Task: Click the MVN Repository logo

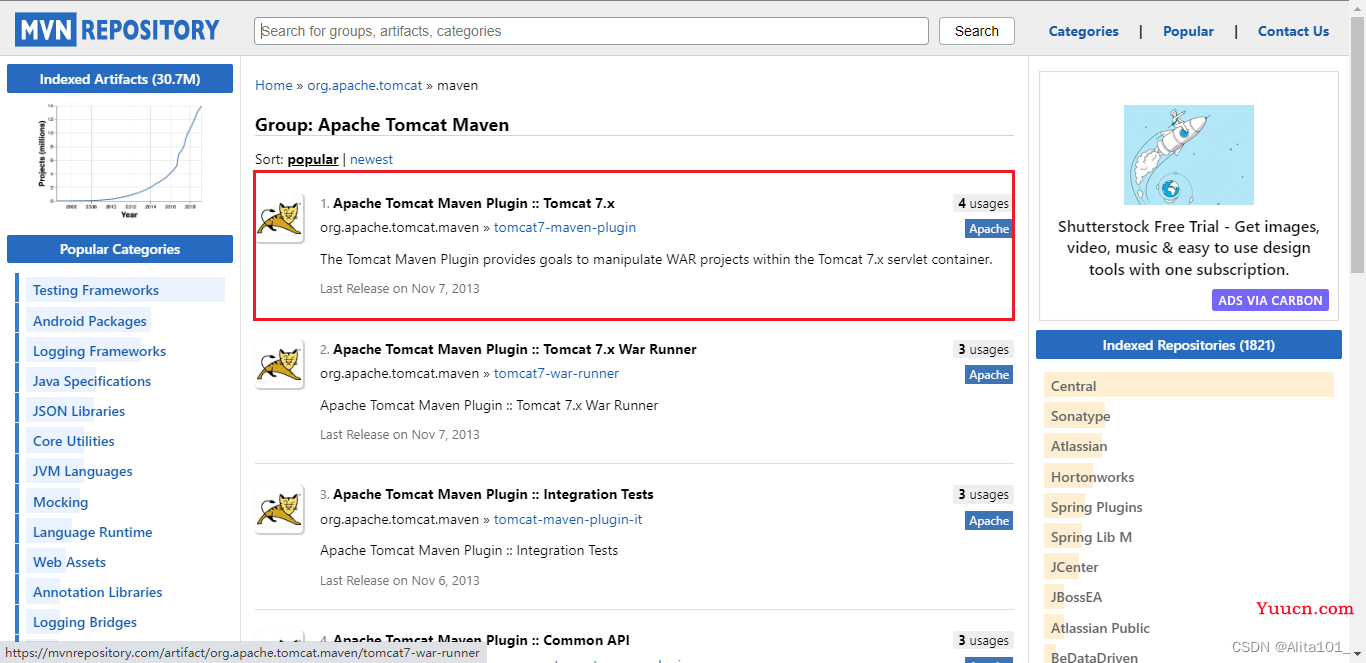Action: pos(117,30)
